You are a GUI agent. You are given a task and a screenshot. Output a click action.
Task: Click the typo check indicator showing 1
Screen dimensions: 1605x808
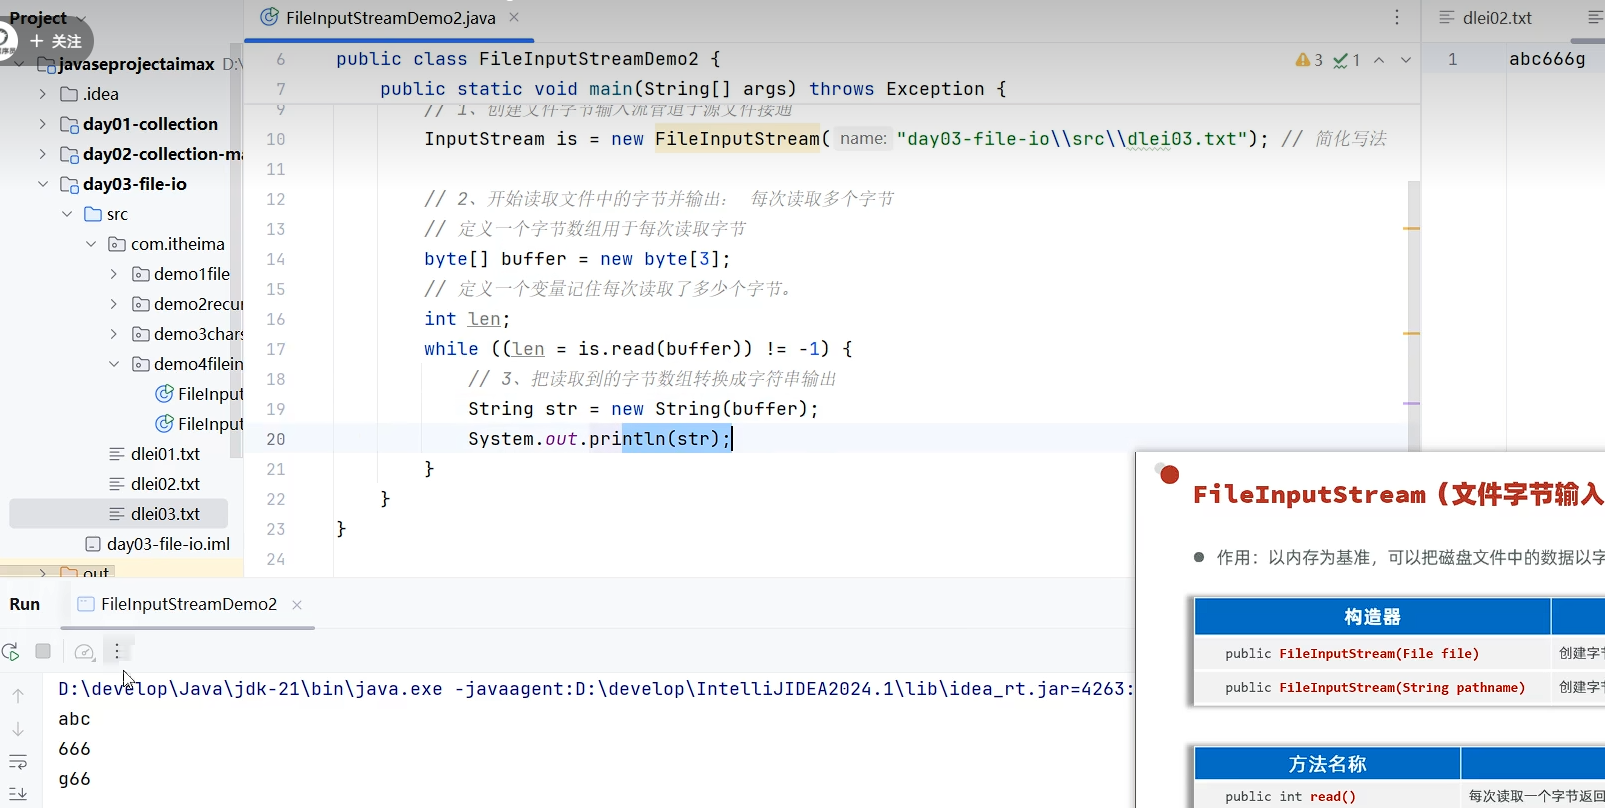[x=1347, y=60]
